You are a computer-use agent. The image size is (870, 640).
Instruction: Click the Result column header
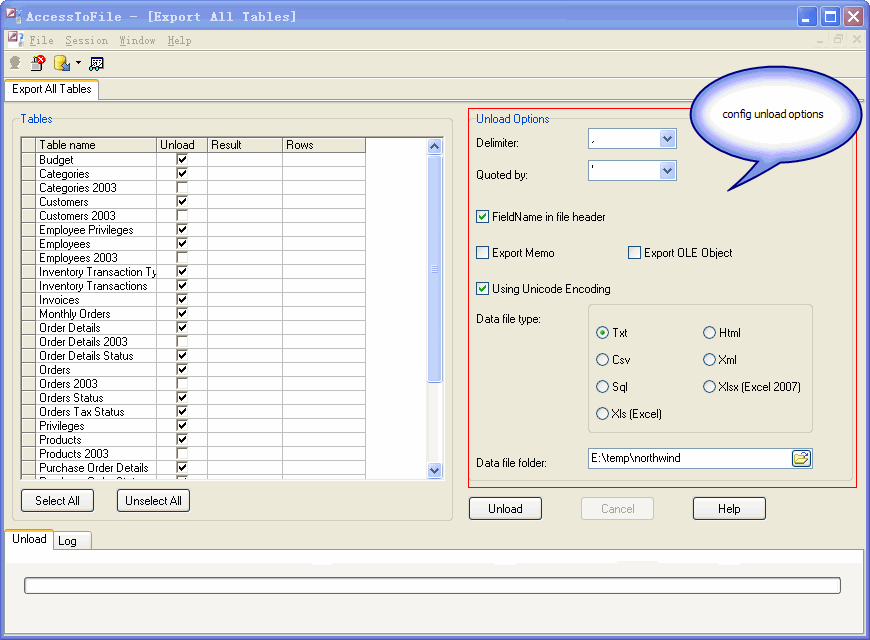point(245,145)
